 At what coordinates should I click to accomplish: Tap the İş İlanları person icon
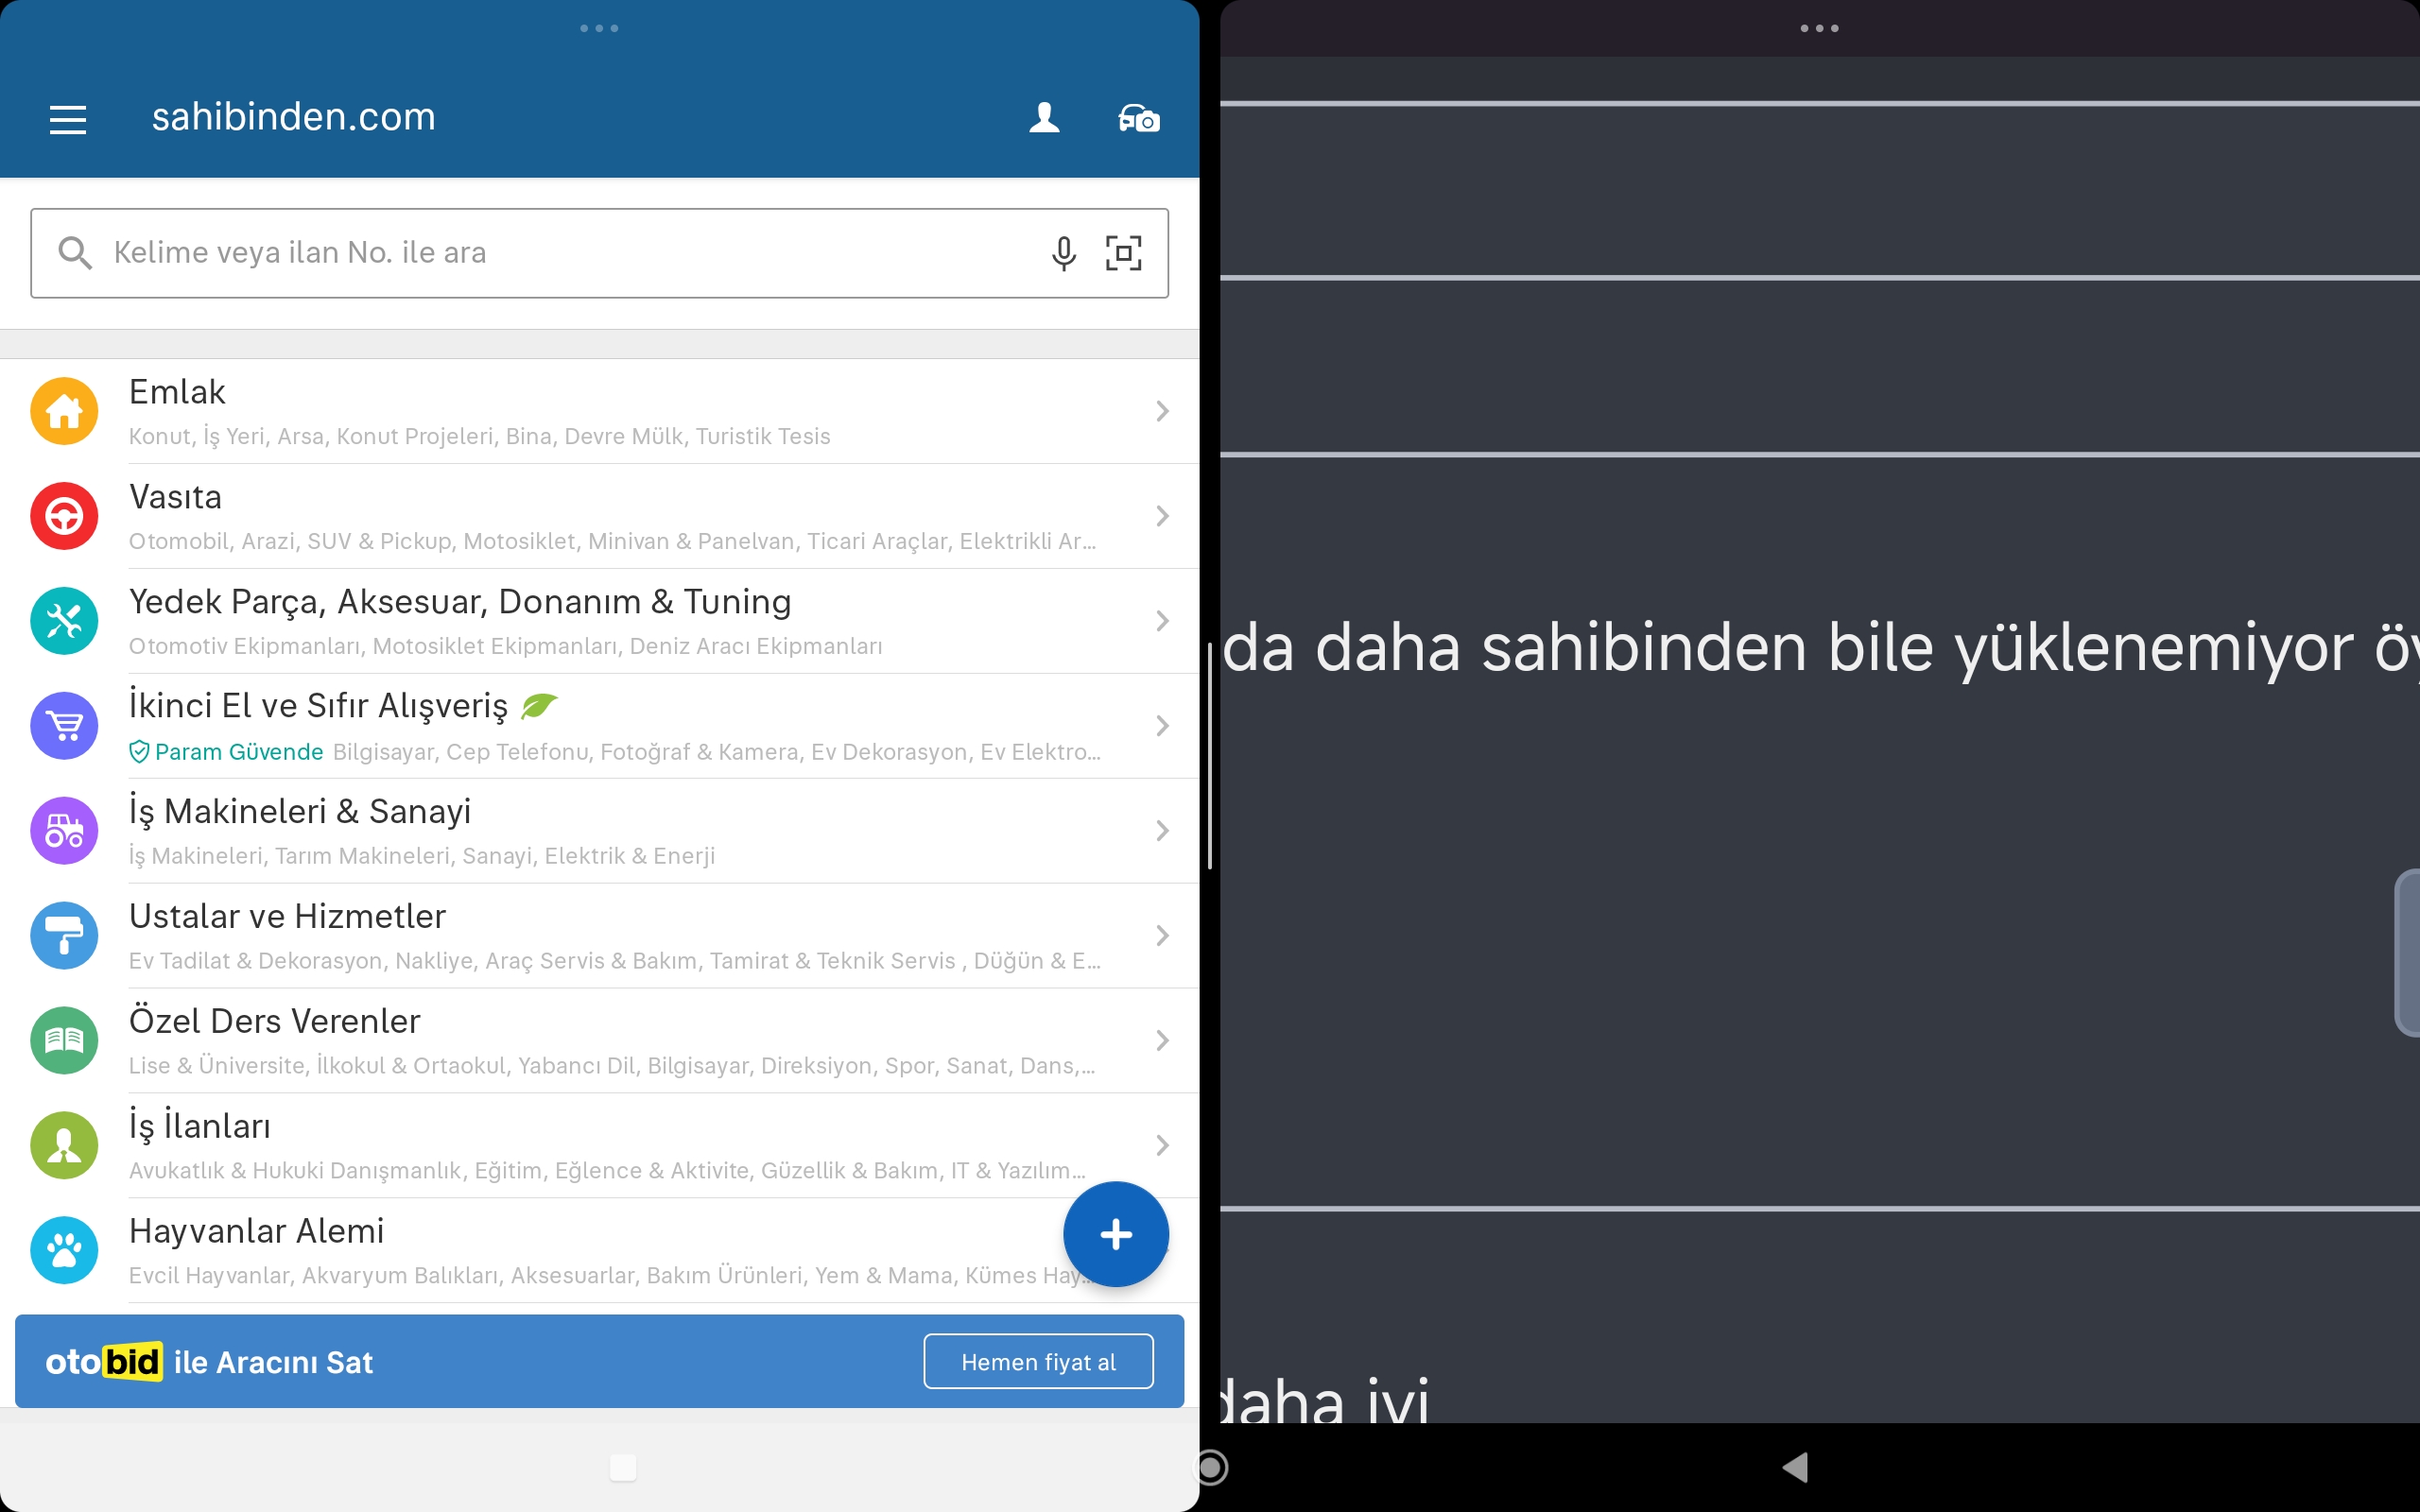64,1146
